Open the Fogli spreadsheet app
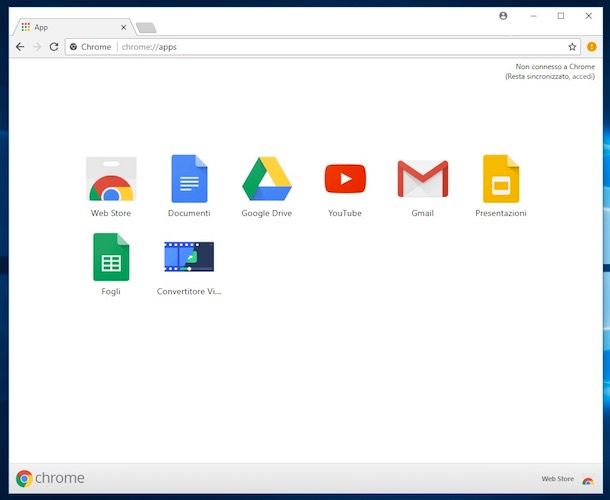Viewport: 610px width, 500px height. tap(111, 257)
